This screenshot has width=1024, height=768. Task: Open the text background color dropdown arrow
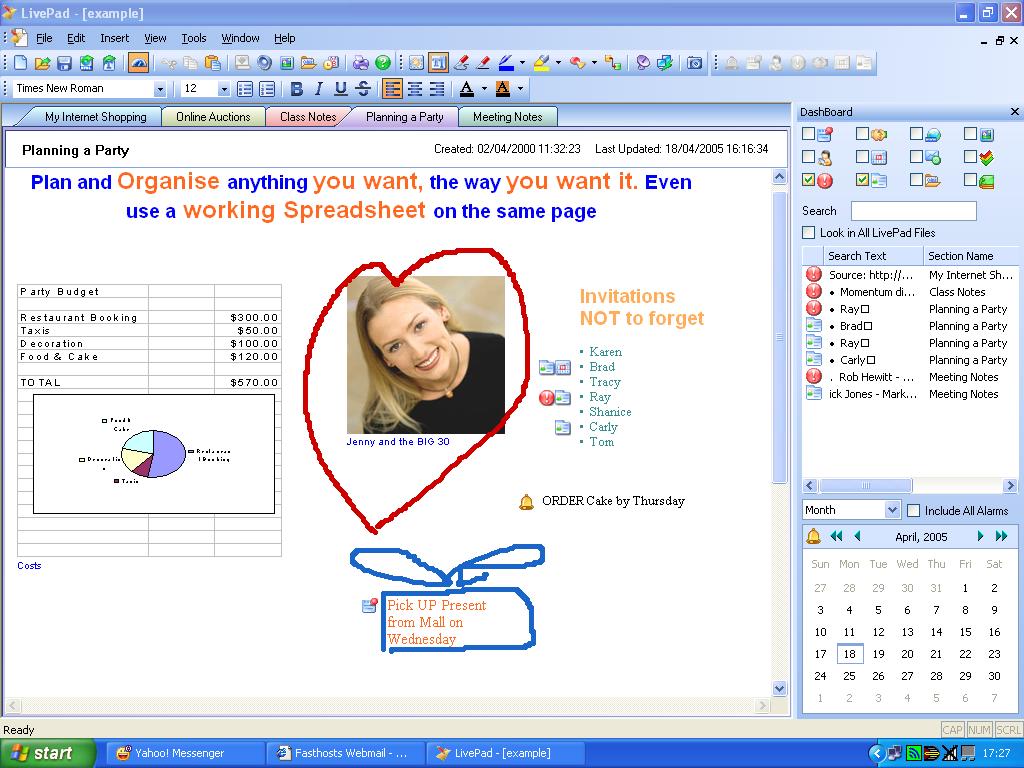tap(520, 89)
